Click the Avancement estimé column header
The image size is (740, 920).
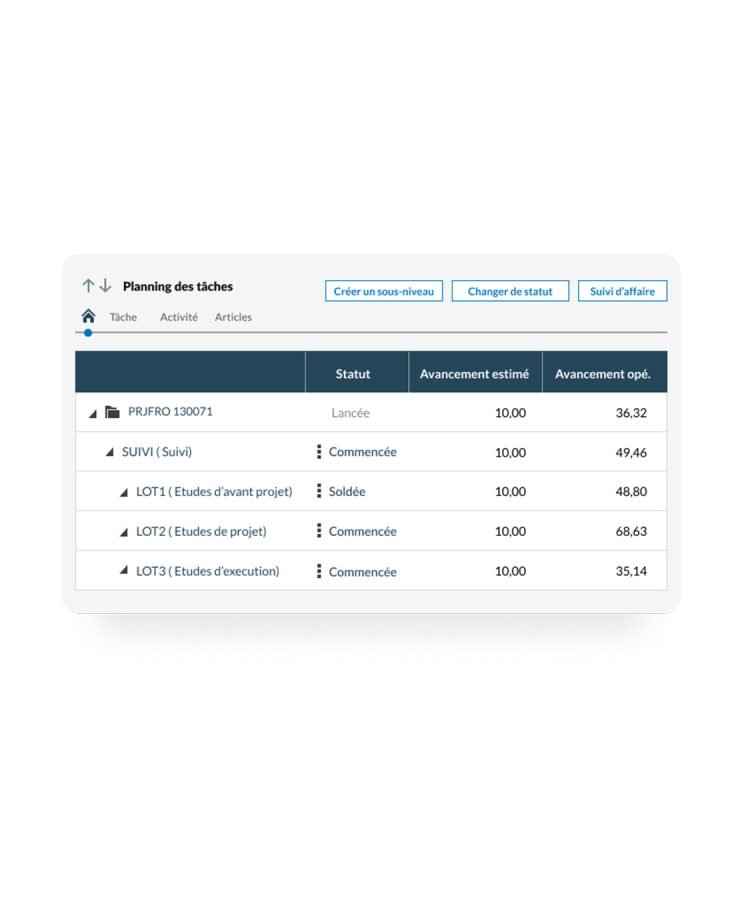pyautogui.click(x=474, y=374)
